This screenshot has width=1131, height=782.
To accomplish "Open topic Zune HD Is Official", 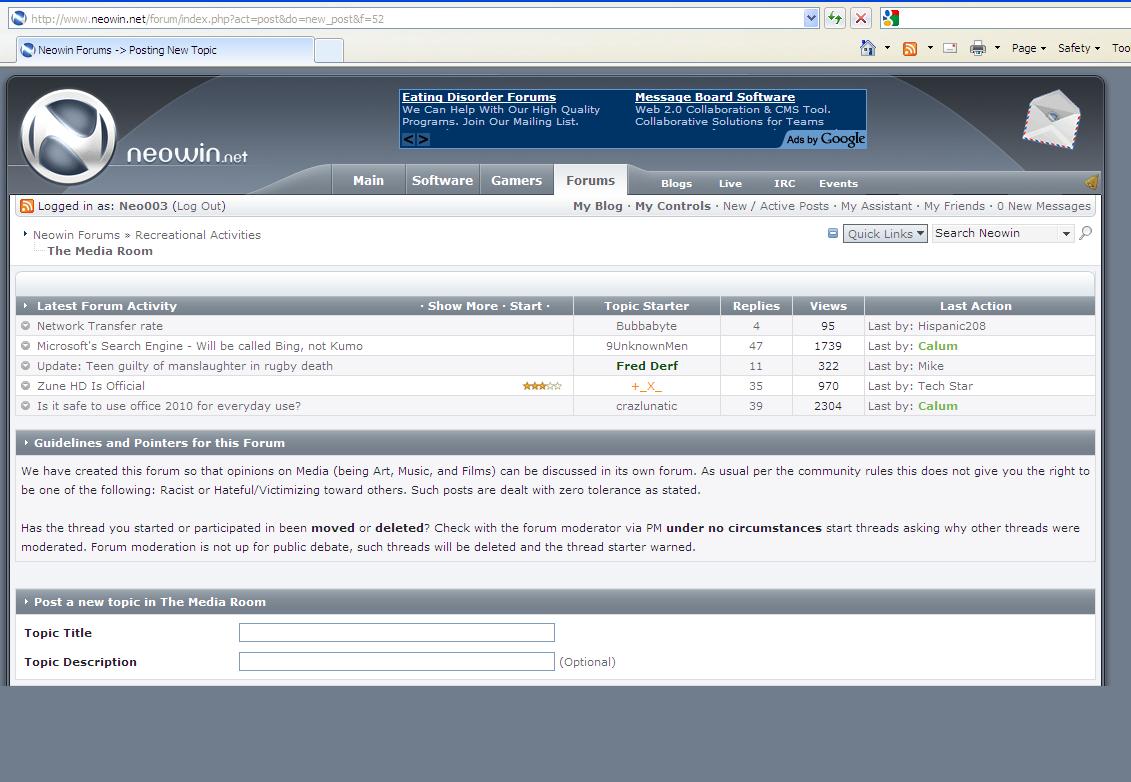I will tap(91, 386).
